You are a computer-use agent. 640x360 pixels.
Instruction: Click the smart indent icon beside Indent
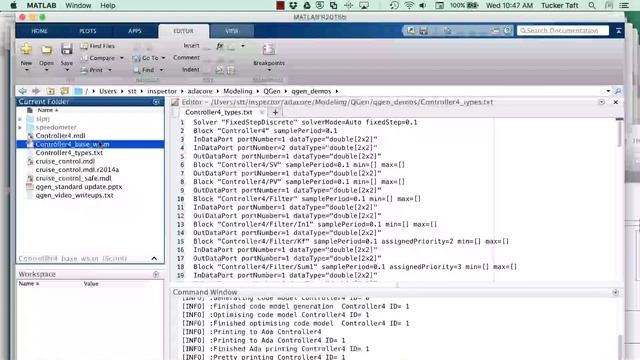[220, 70]
